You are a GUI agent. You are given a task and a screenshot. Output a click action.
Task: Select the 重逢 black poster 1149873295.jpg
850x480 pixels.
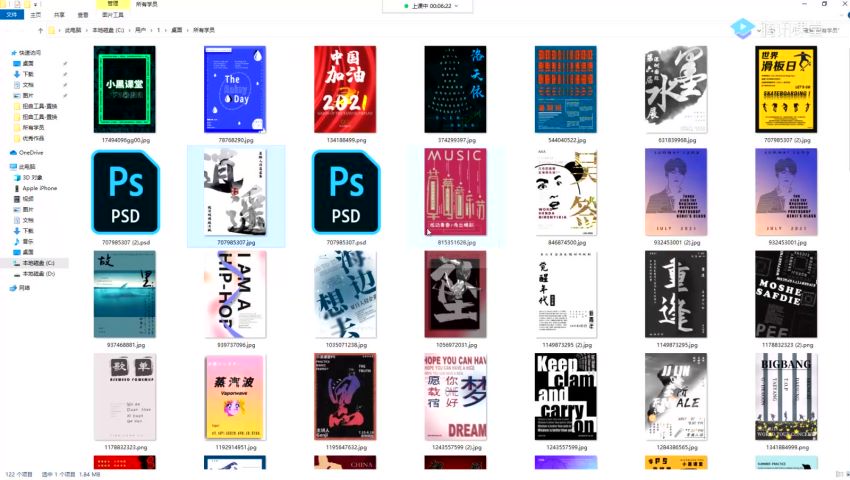click(x=676, y=295)
